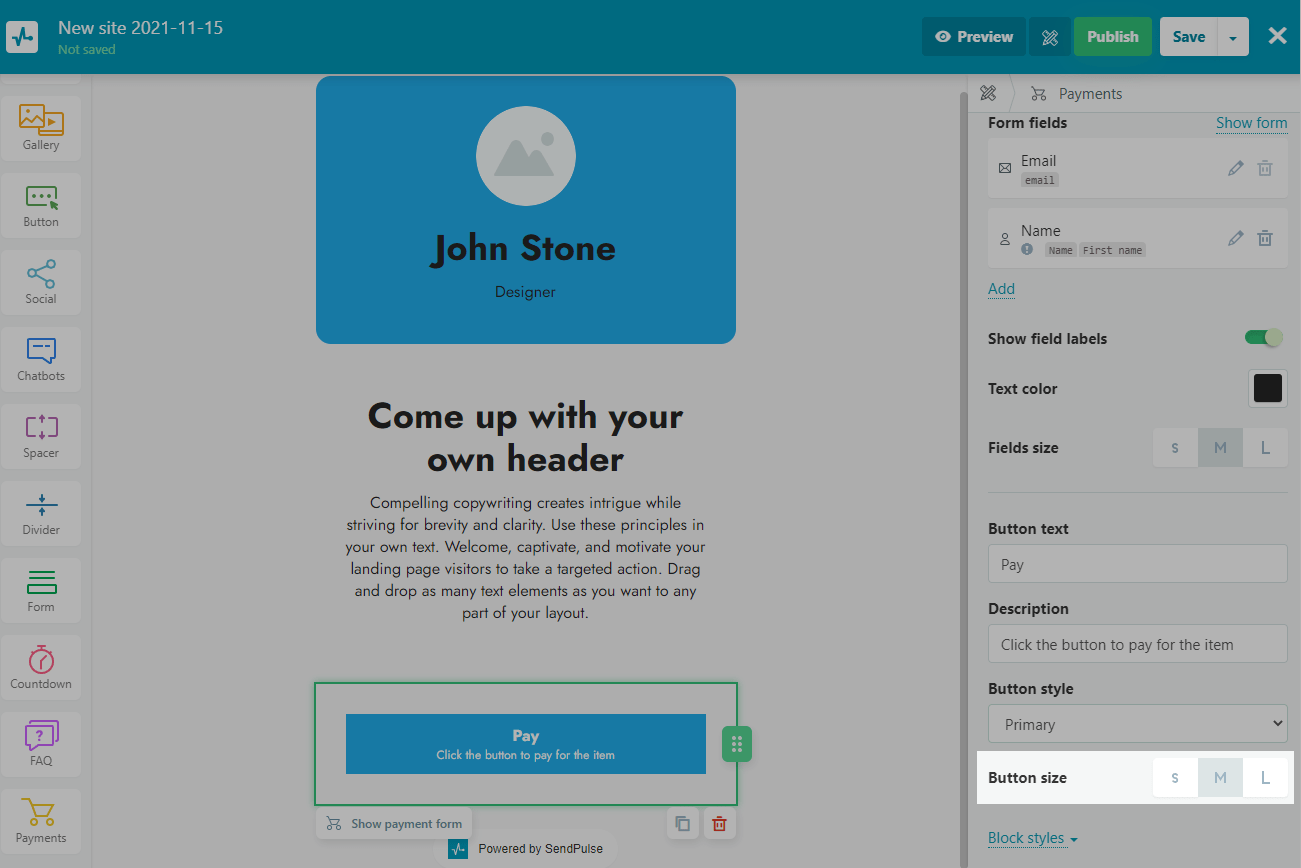Select the John Stone heading on canvas
Viewport: 1301px width, 868px height.
(x=524, y=248)
